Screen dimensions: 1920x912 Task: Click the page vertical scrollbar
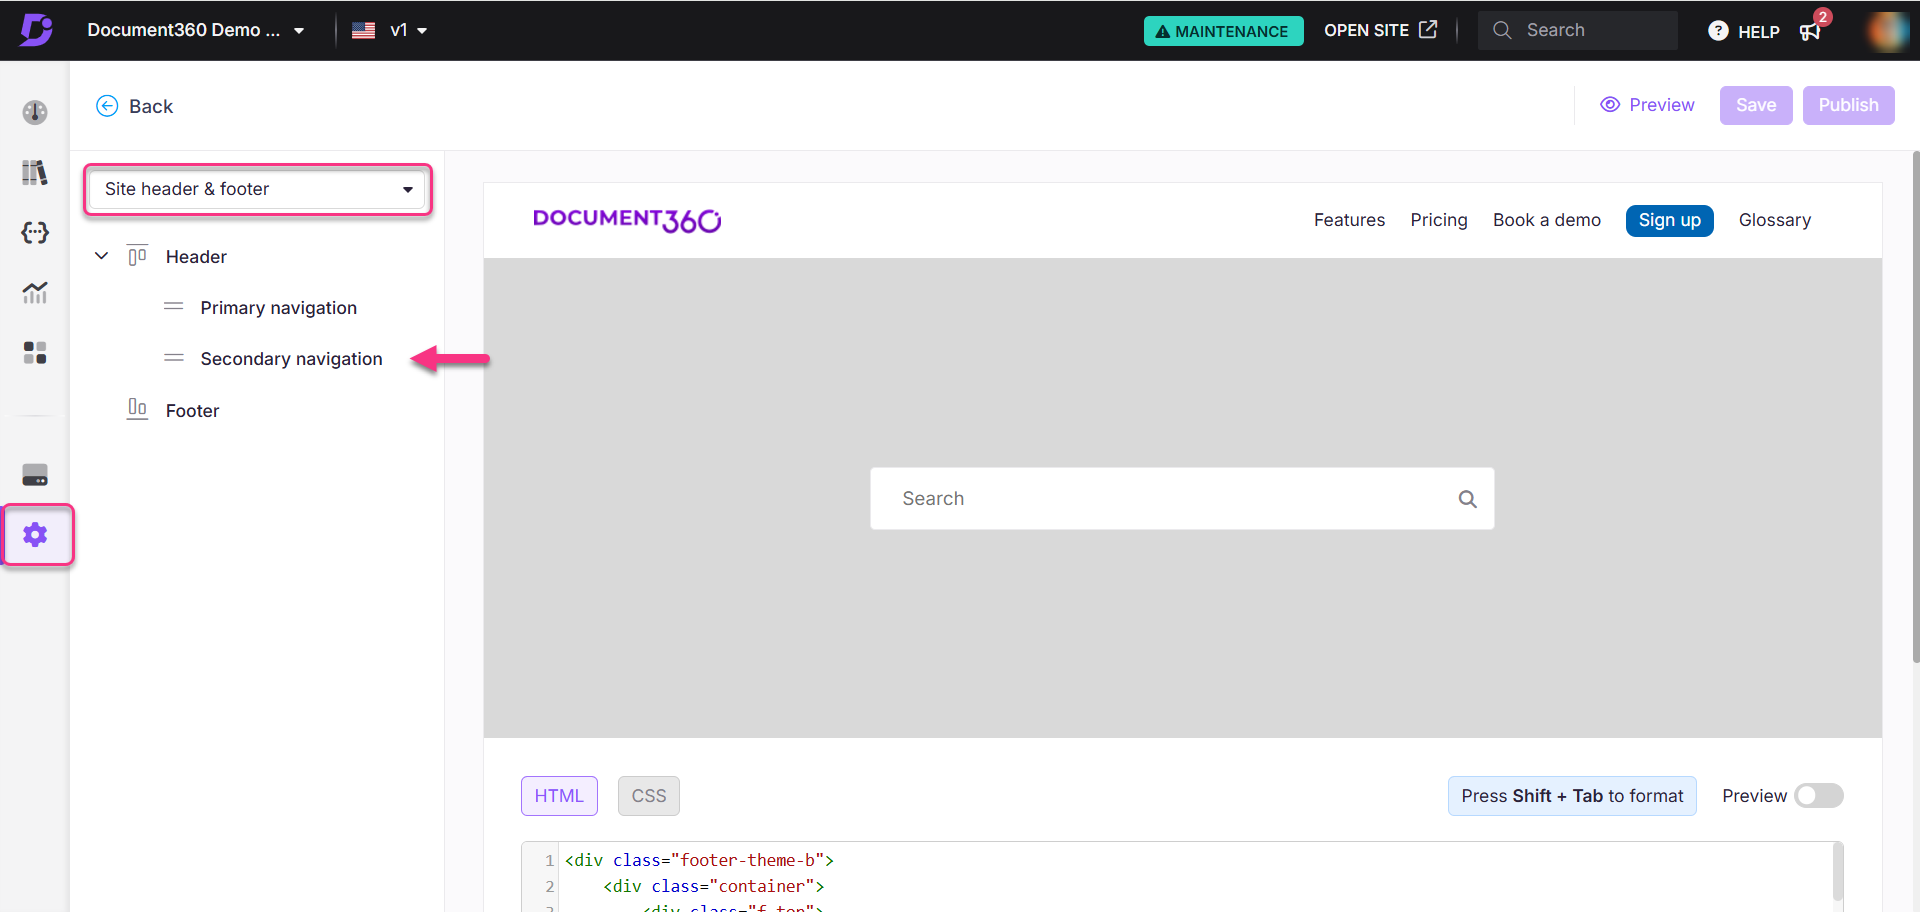[x=1915, y=407]
